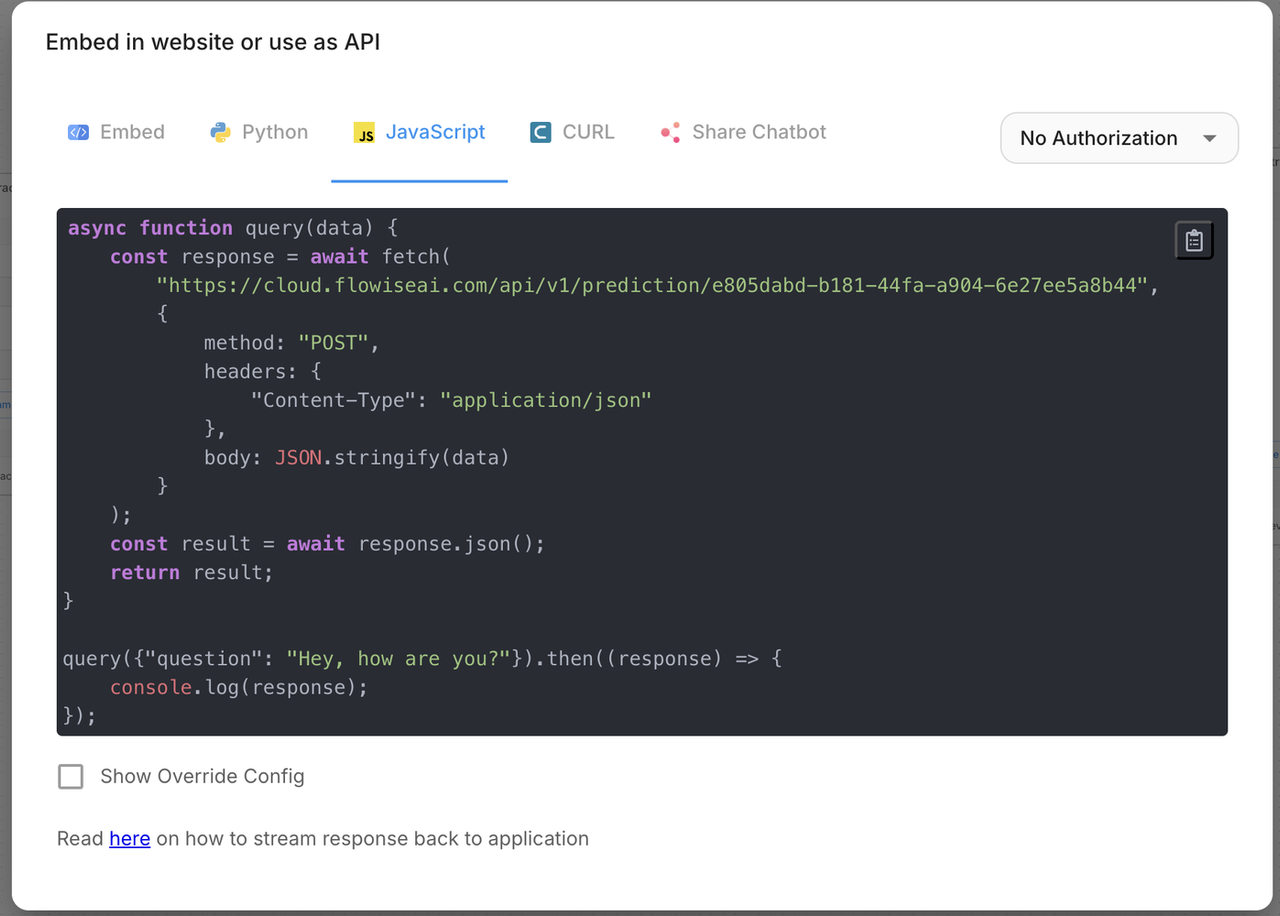1280x916 pixels.
Task: Click 'Embed in website or use as API' title
Action: (213, 42)
